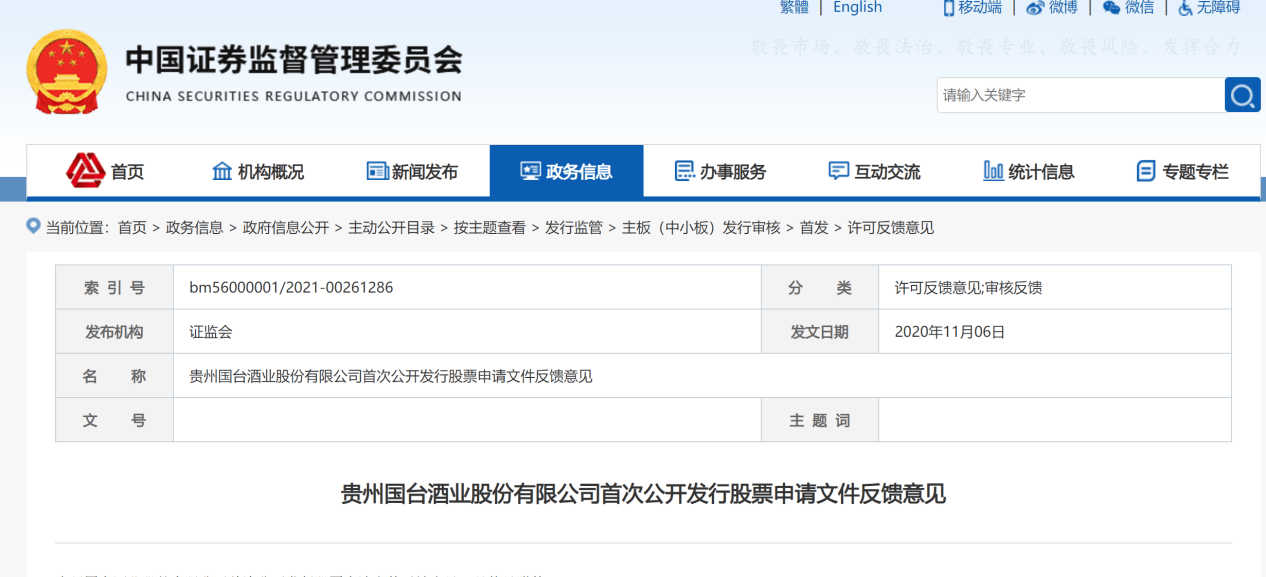Go to 政府信息公开 in breadcrumb

pos(286,228)
